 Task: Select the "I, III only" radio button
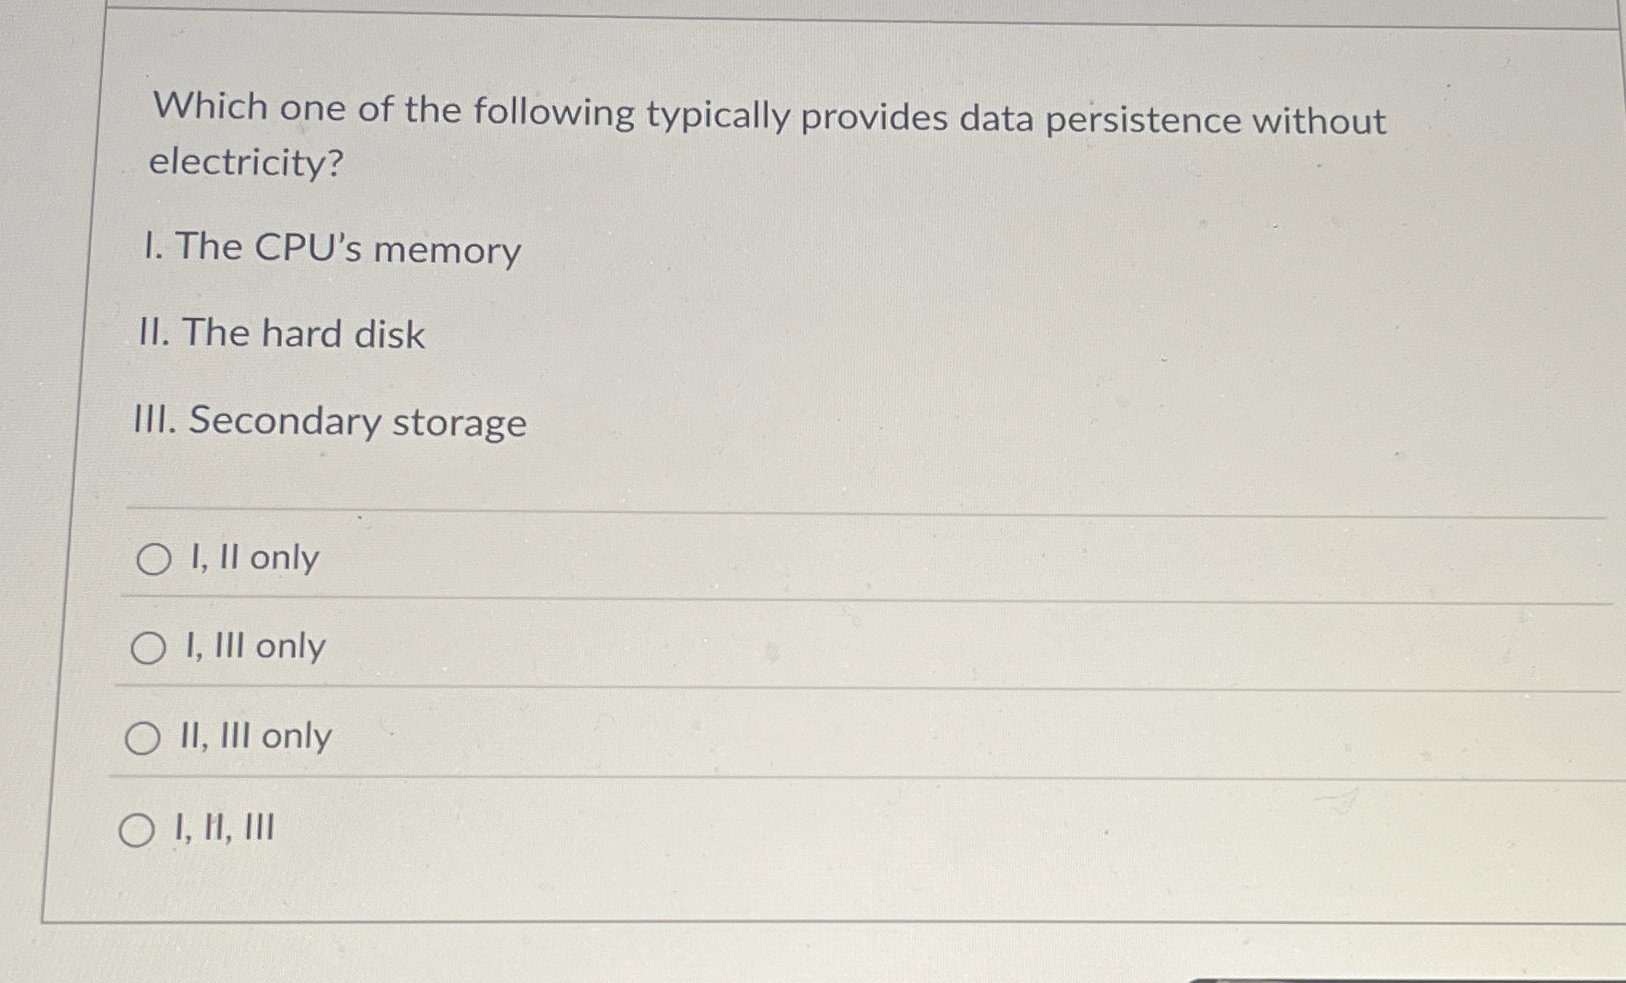pos(152,648)
